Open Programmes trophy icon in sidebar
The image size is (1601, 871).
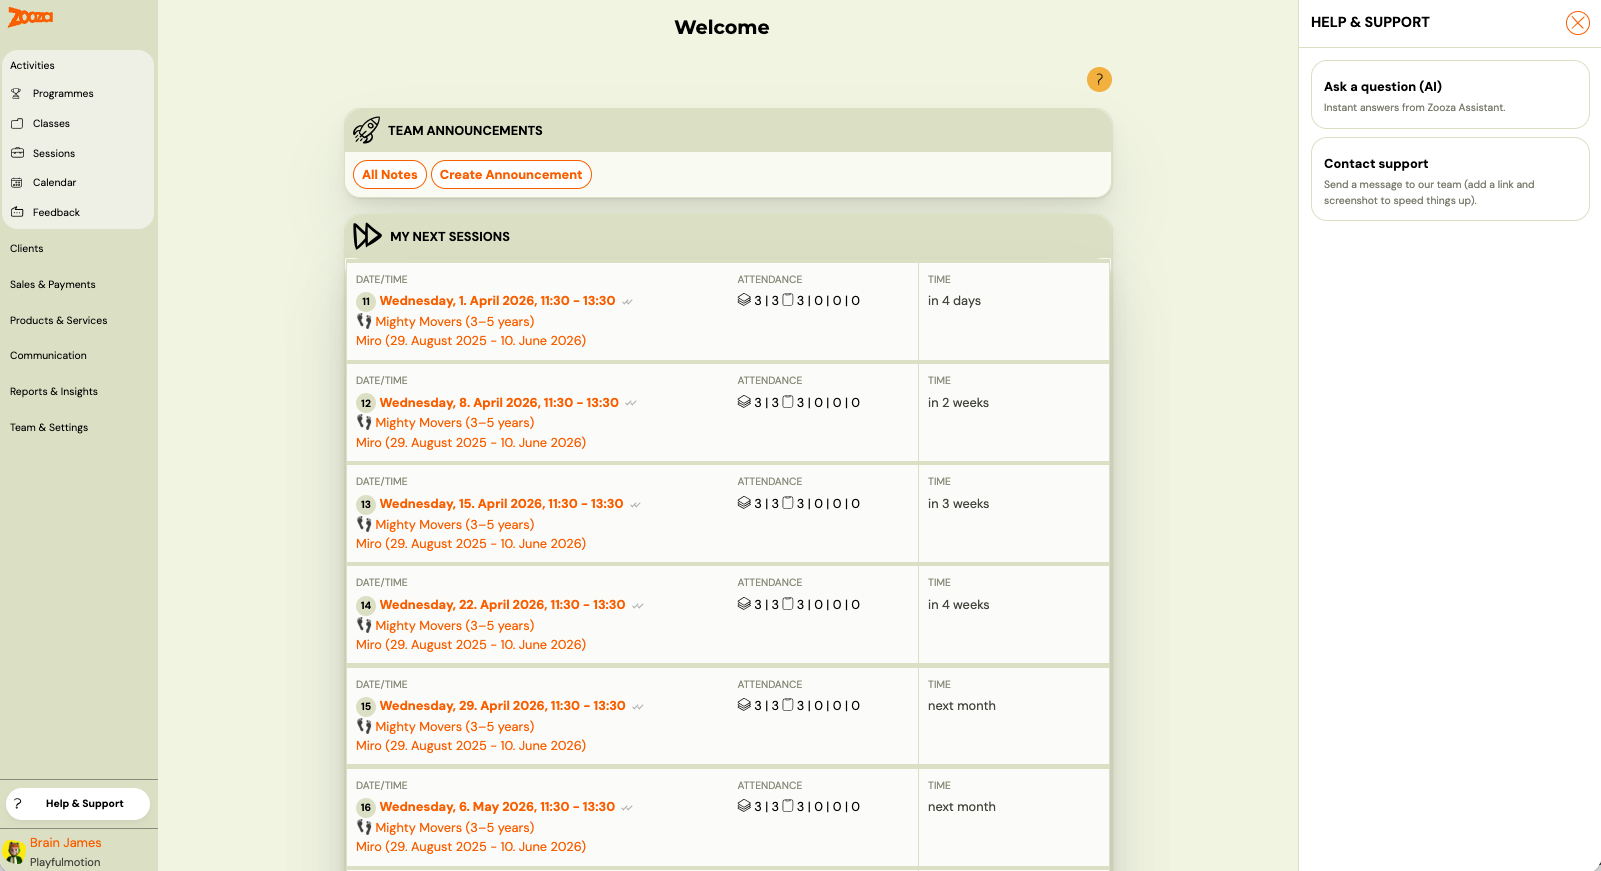(x=17, y=93)
